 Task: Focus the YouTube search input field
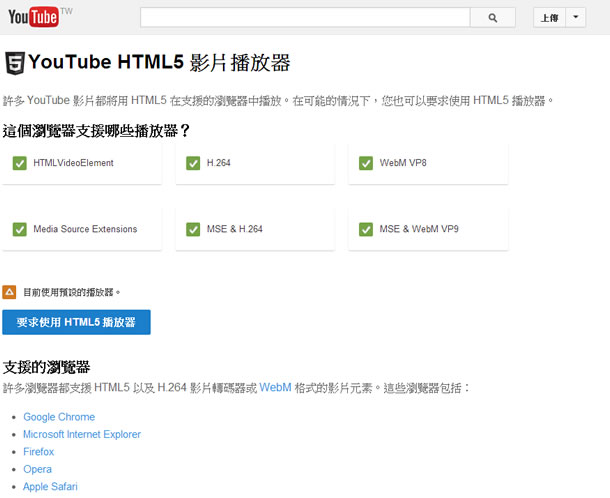[x=305, y=18]
